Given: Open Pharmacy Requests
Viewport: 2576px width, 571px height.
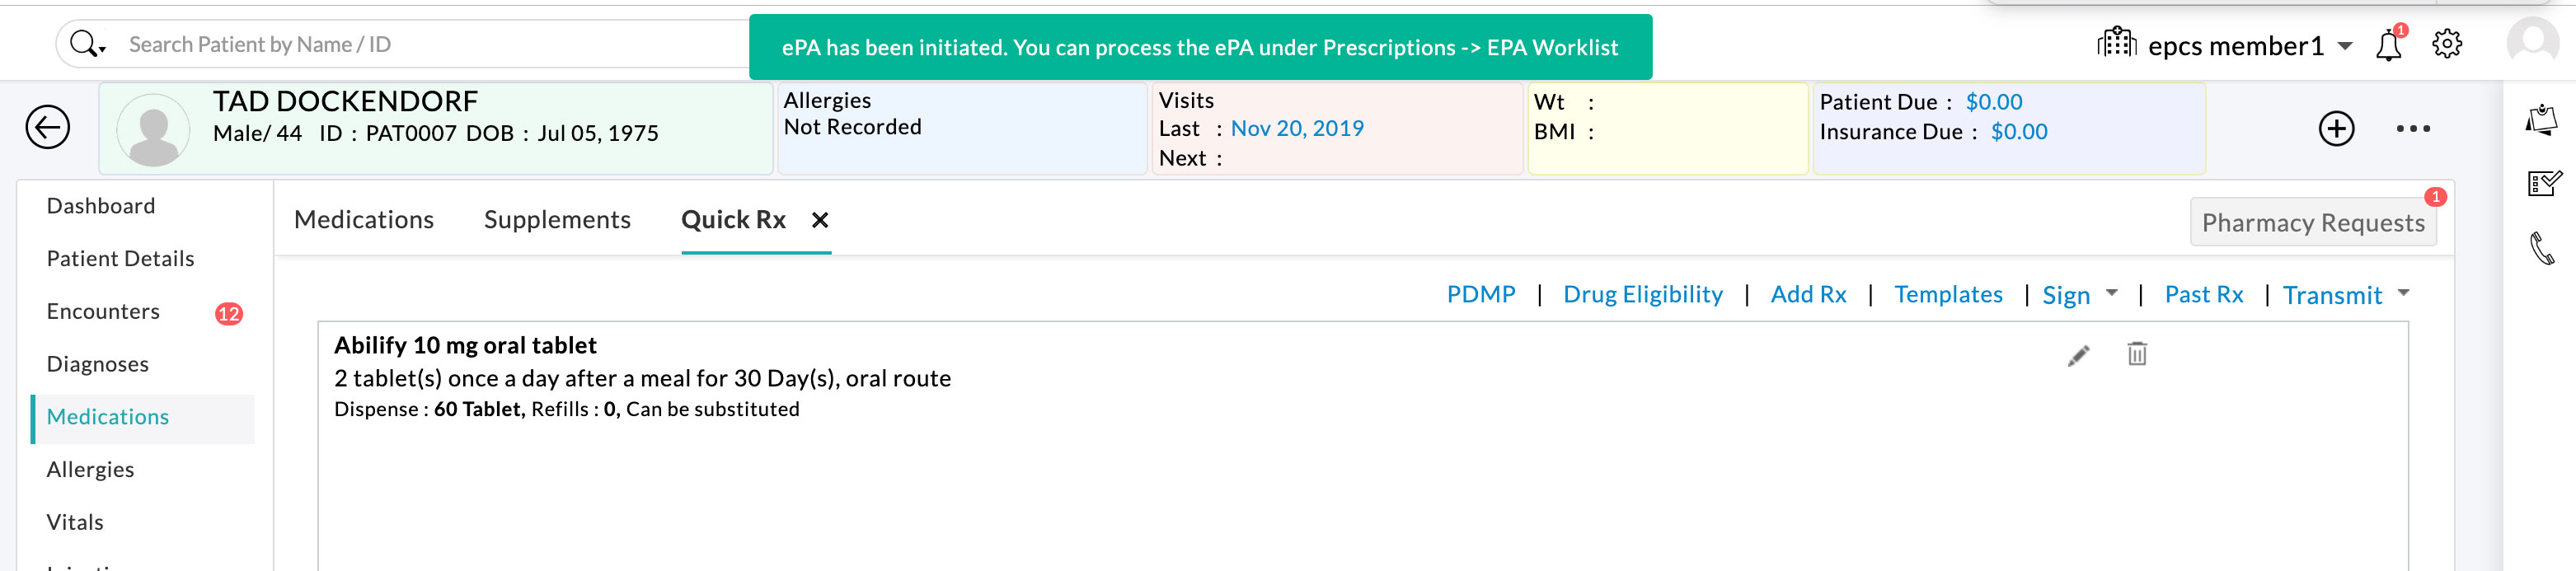Looking at the screenshot, I should (x=2313, y=222).
